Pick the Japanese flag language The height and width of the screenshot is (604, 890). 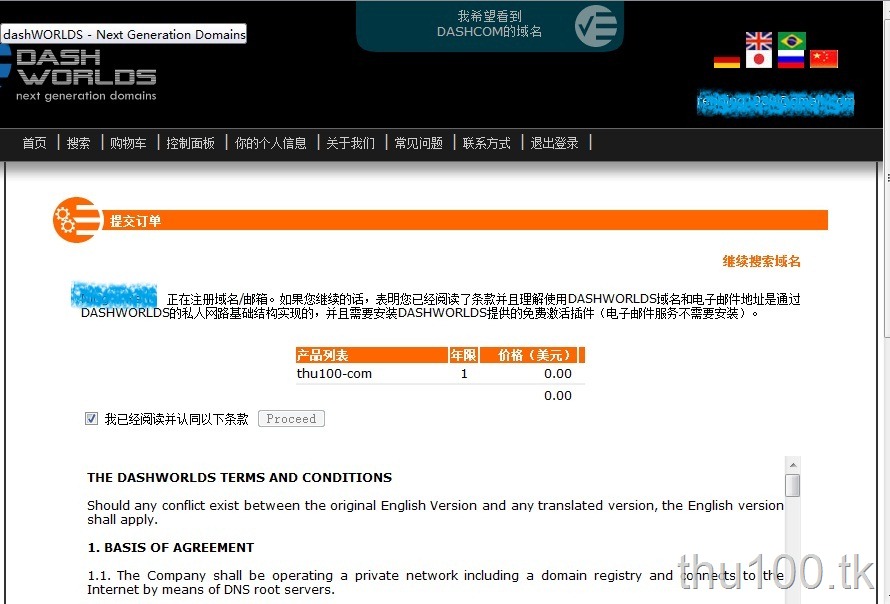pos(758,59)
